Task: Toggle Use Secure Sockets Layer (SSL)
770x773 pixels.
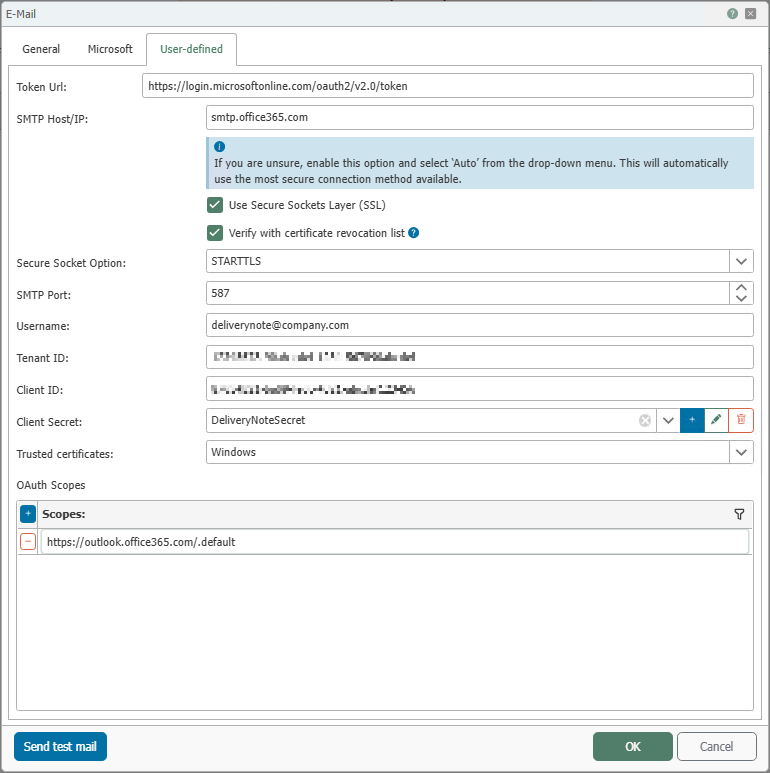Action: (215, 205)
